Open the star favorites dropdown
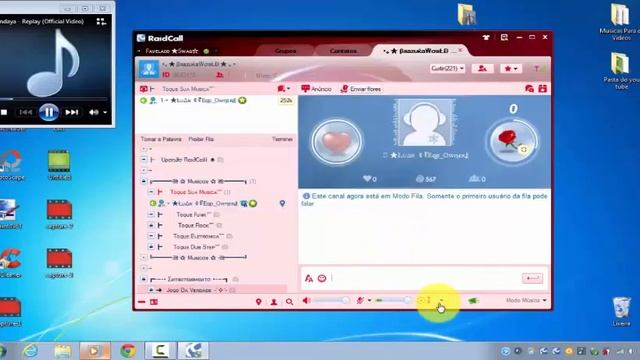640x360 pixels. point(511,69)
